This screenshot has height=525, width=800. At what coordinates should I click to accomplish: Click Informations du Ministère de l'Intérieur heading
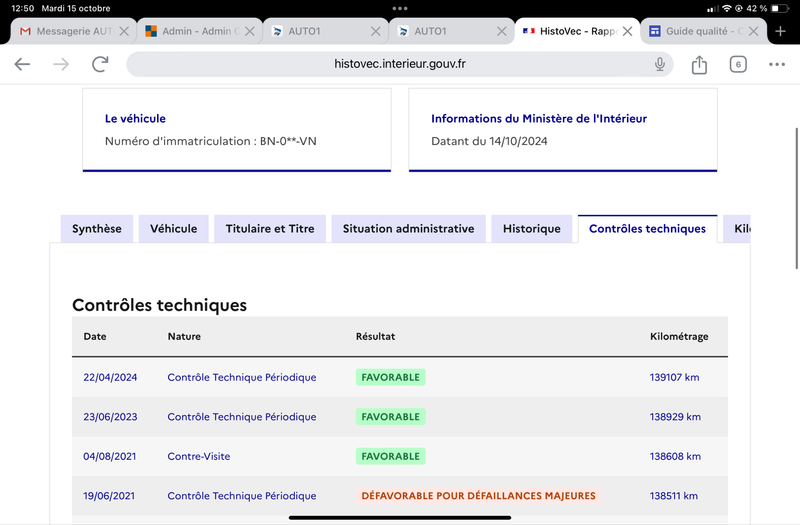(539, 119)
